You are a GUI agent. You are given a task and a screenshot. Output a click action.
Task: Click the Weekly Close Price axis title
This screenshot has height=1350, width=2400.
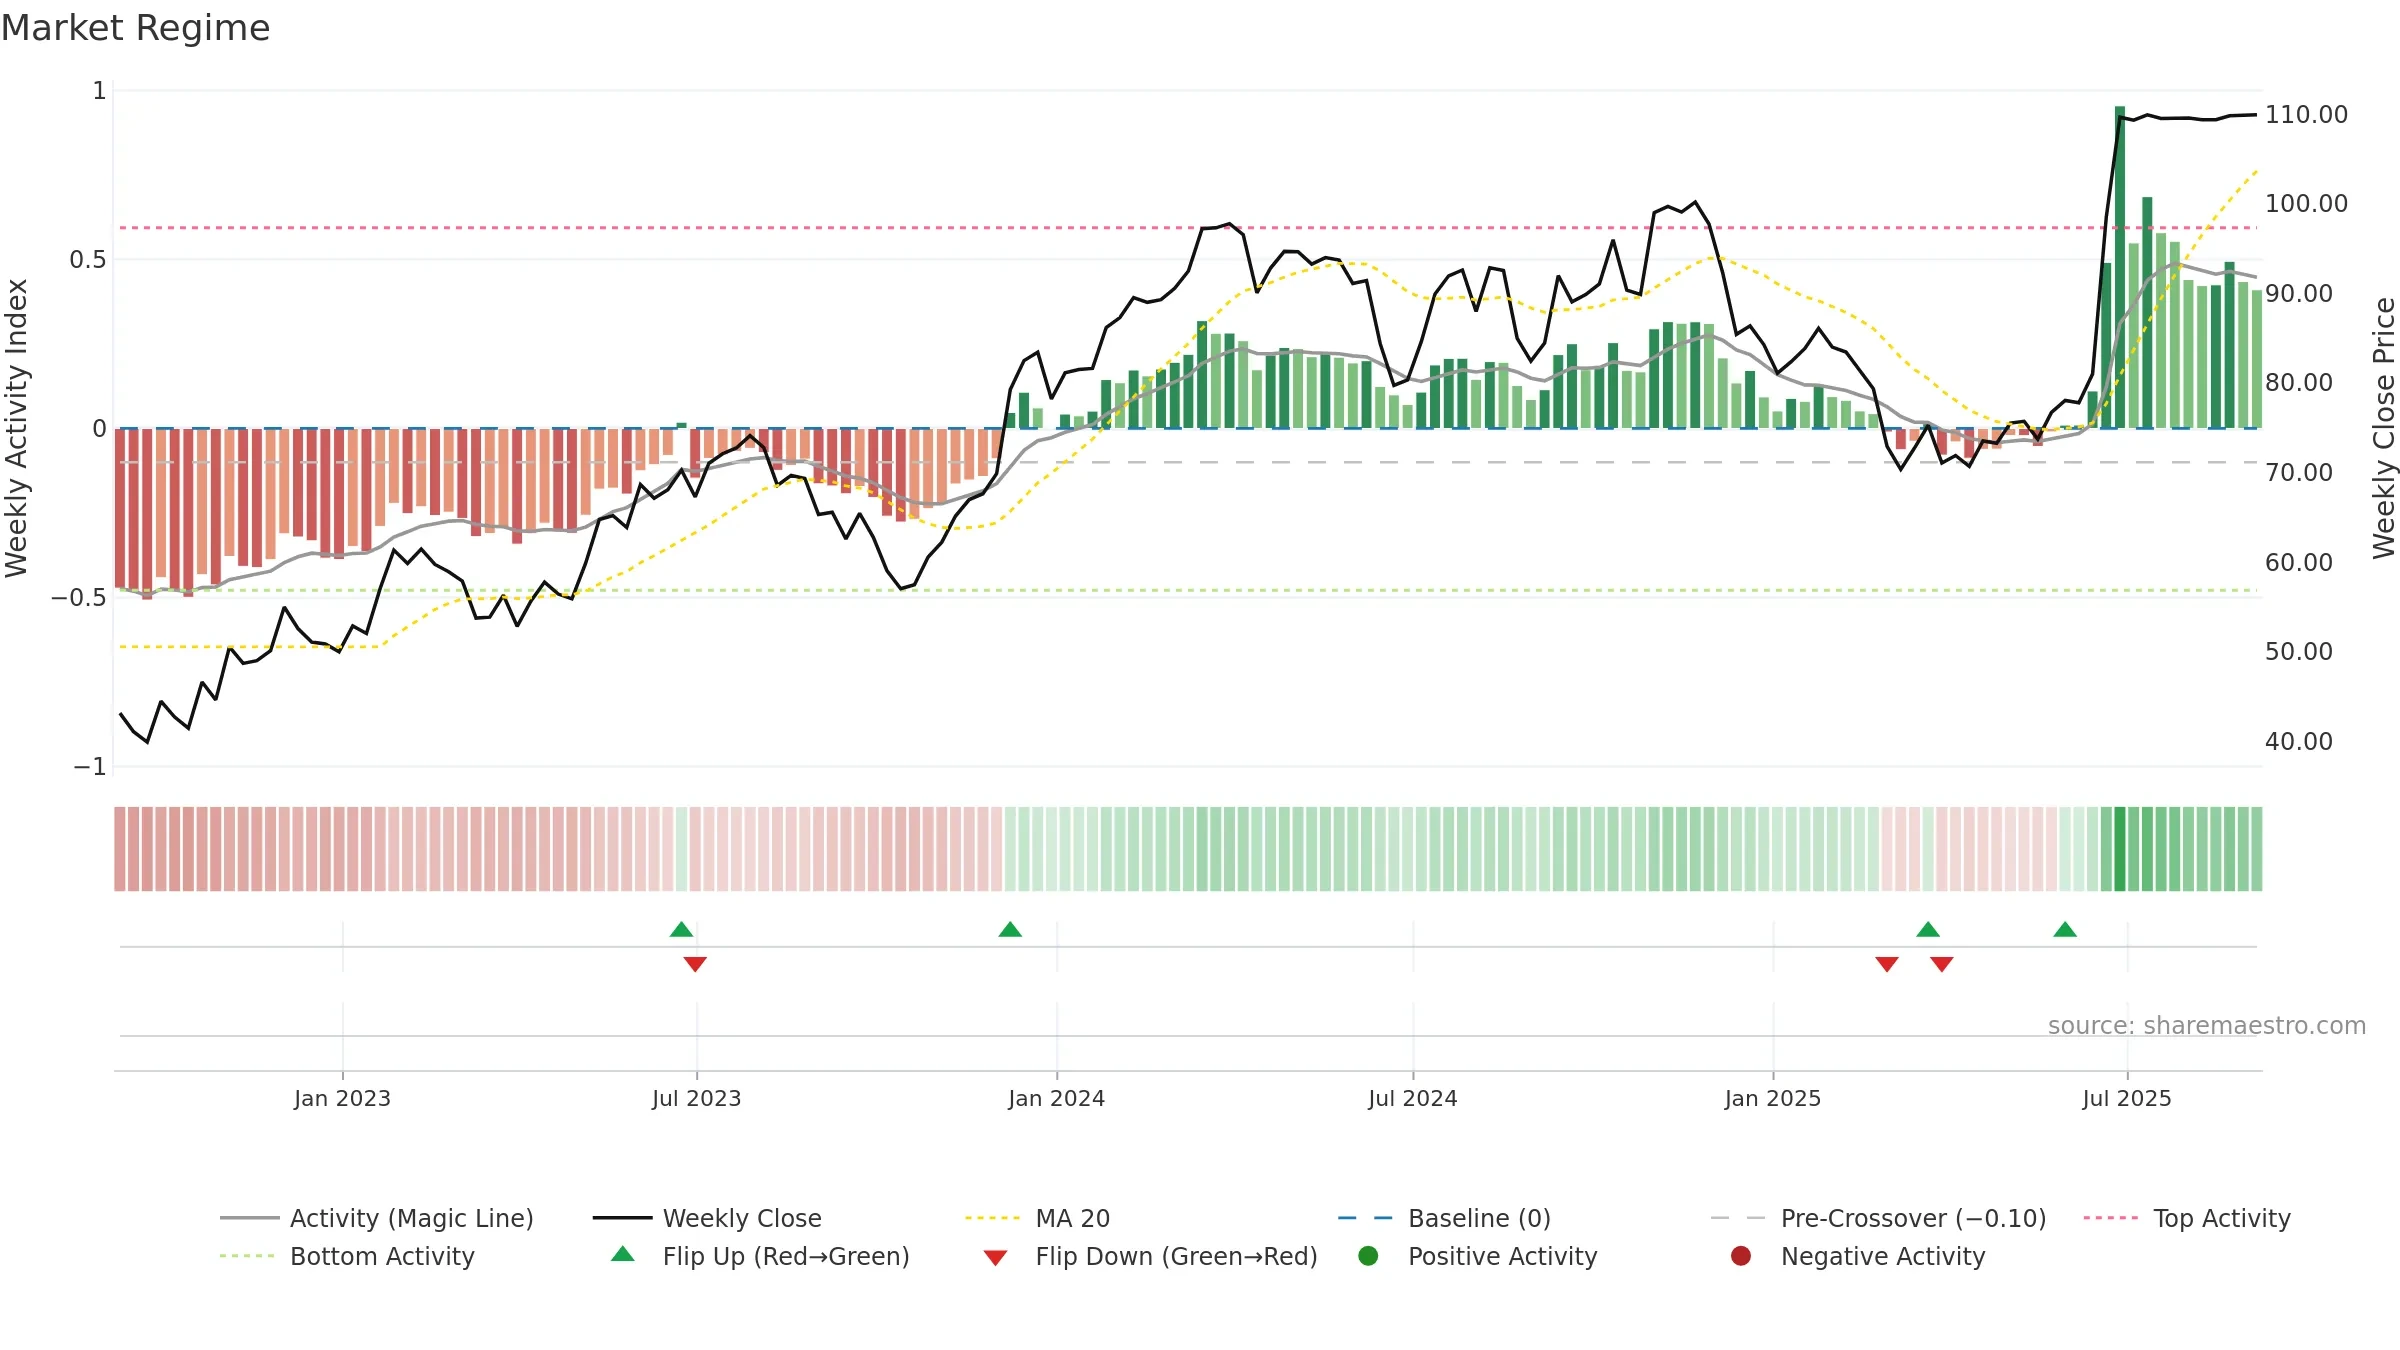[x=2384, y=428]
